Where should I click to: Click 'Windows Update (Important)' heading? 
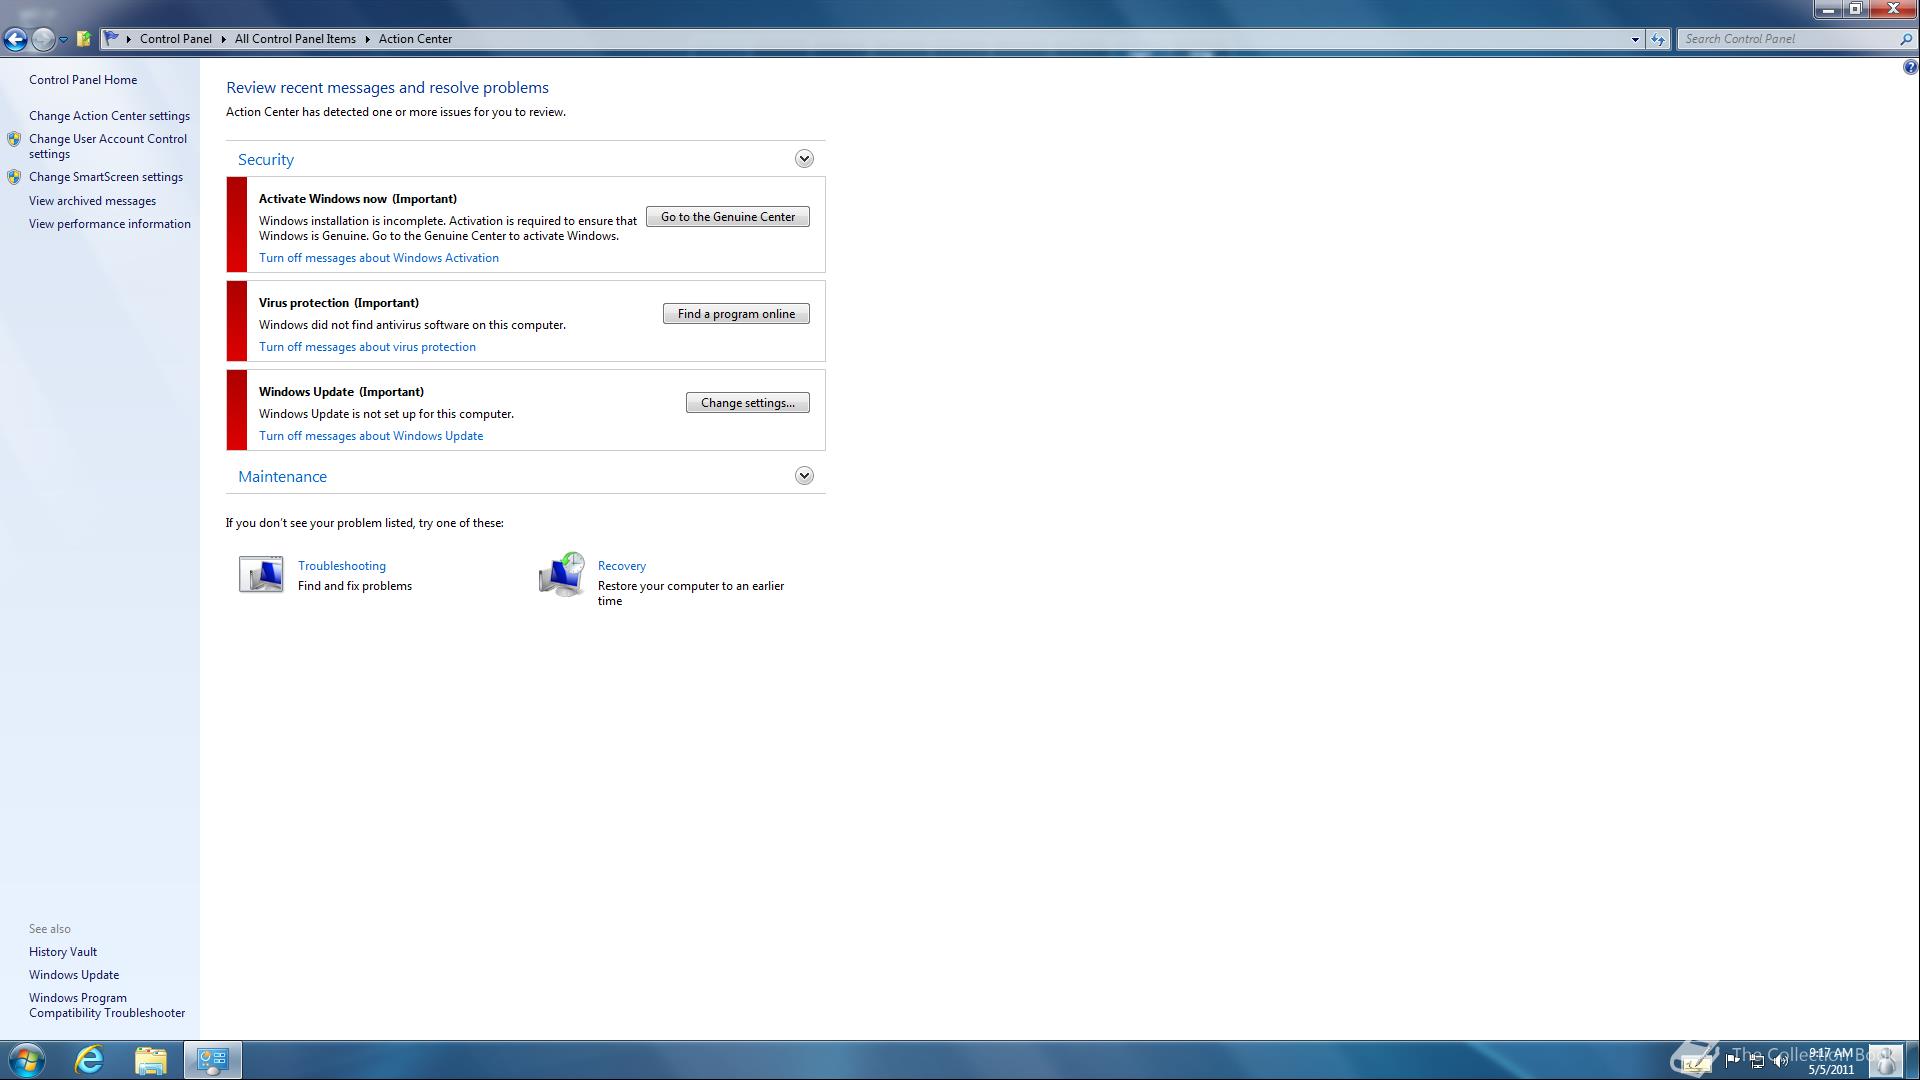click(x=341, y=392)
